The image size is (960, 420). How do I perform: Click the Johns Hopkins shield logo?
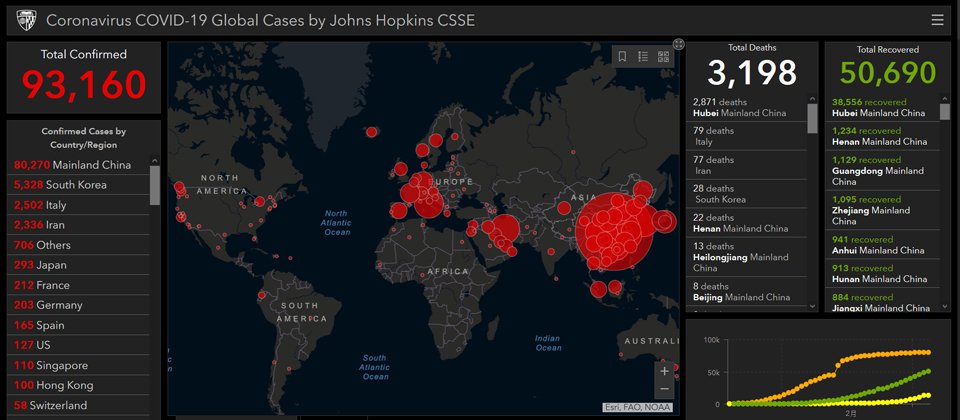(26, 20)
